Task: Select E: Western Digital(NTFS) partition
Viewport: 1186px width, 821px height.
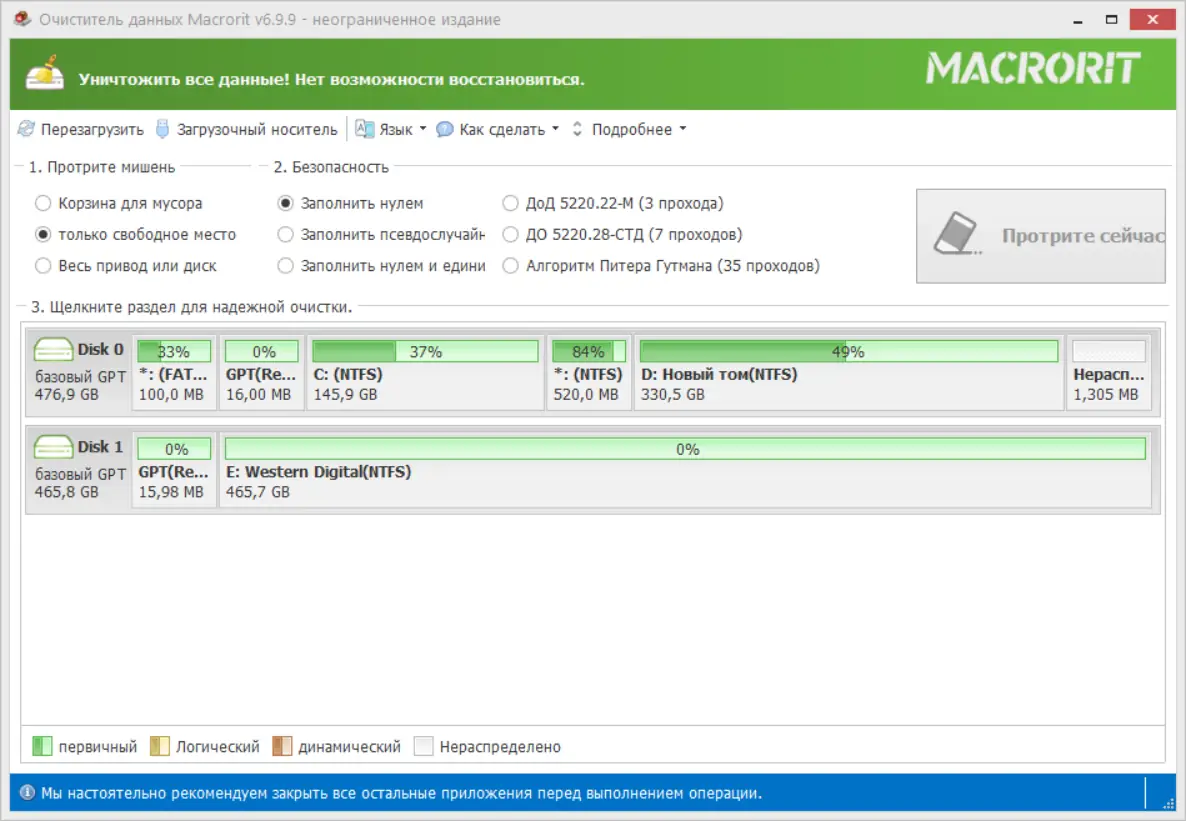Action: click(x=685, y=471)
